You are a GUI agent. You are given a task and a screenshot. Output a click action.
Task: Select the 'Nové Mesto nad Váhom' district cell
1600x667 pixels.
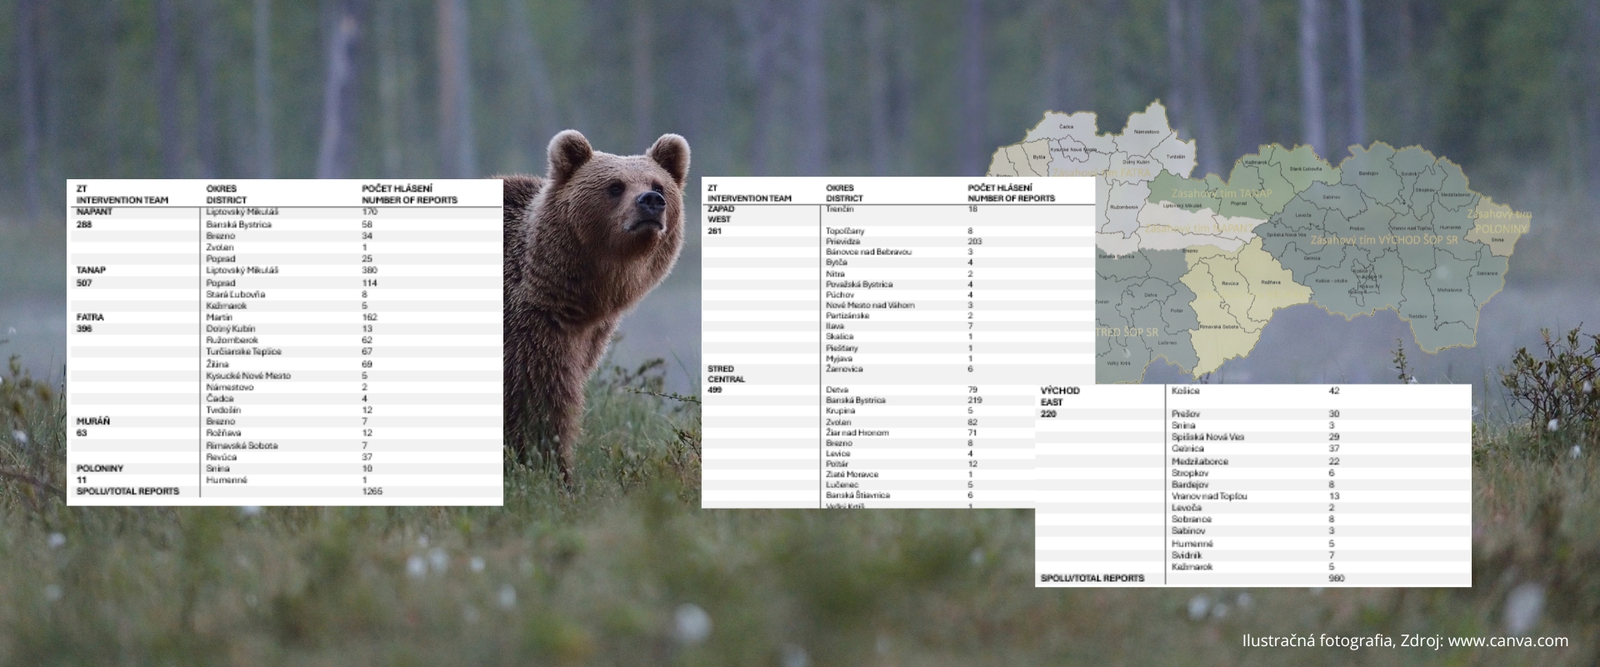click(870, 305)
